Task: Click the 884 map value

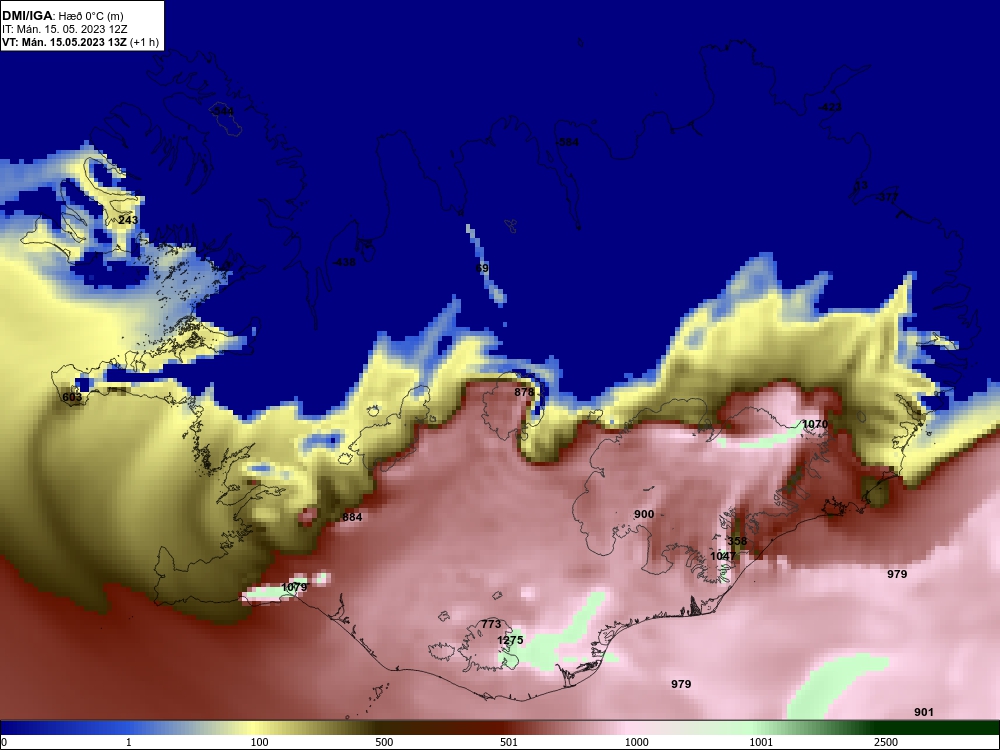Action: (352, 517)
